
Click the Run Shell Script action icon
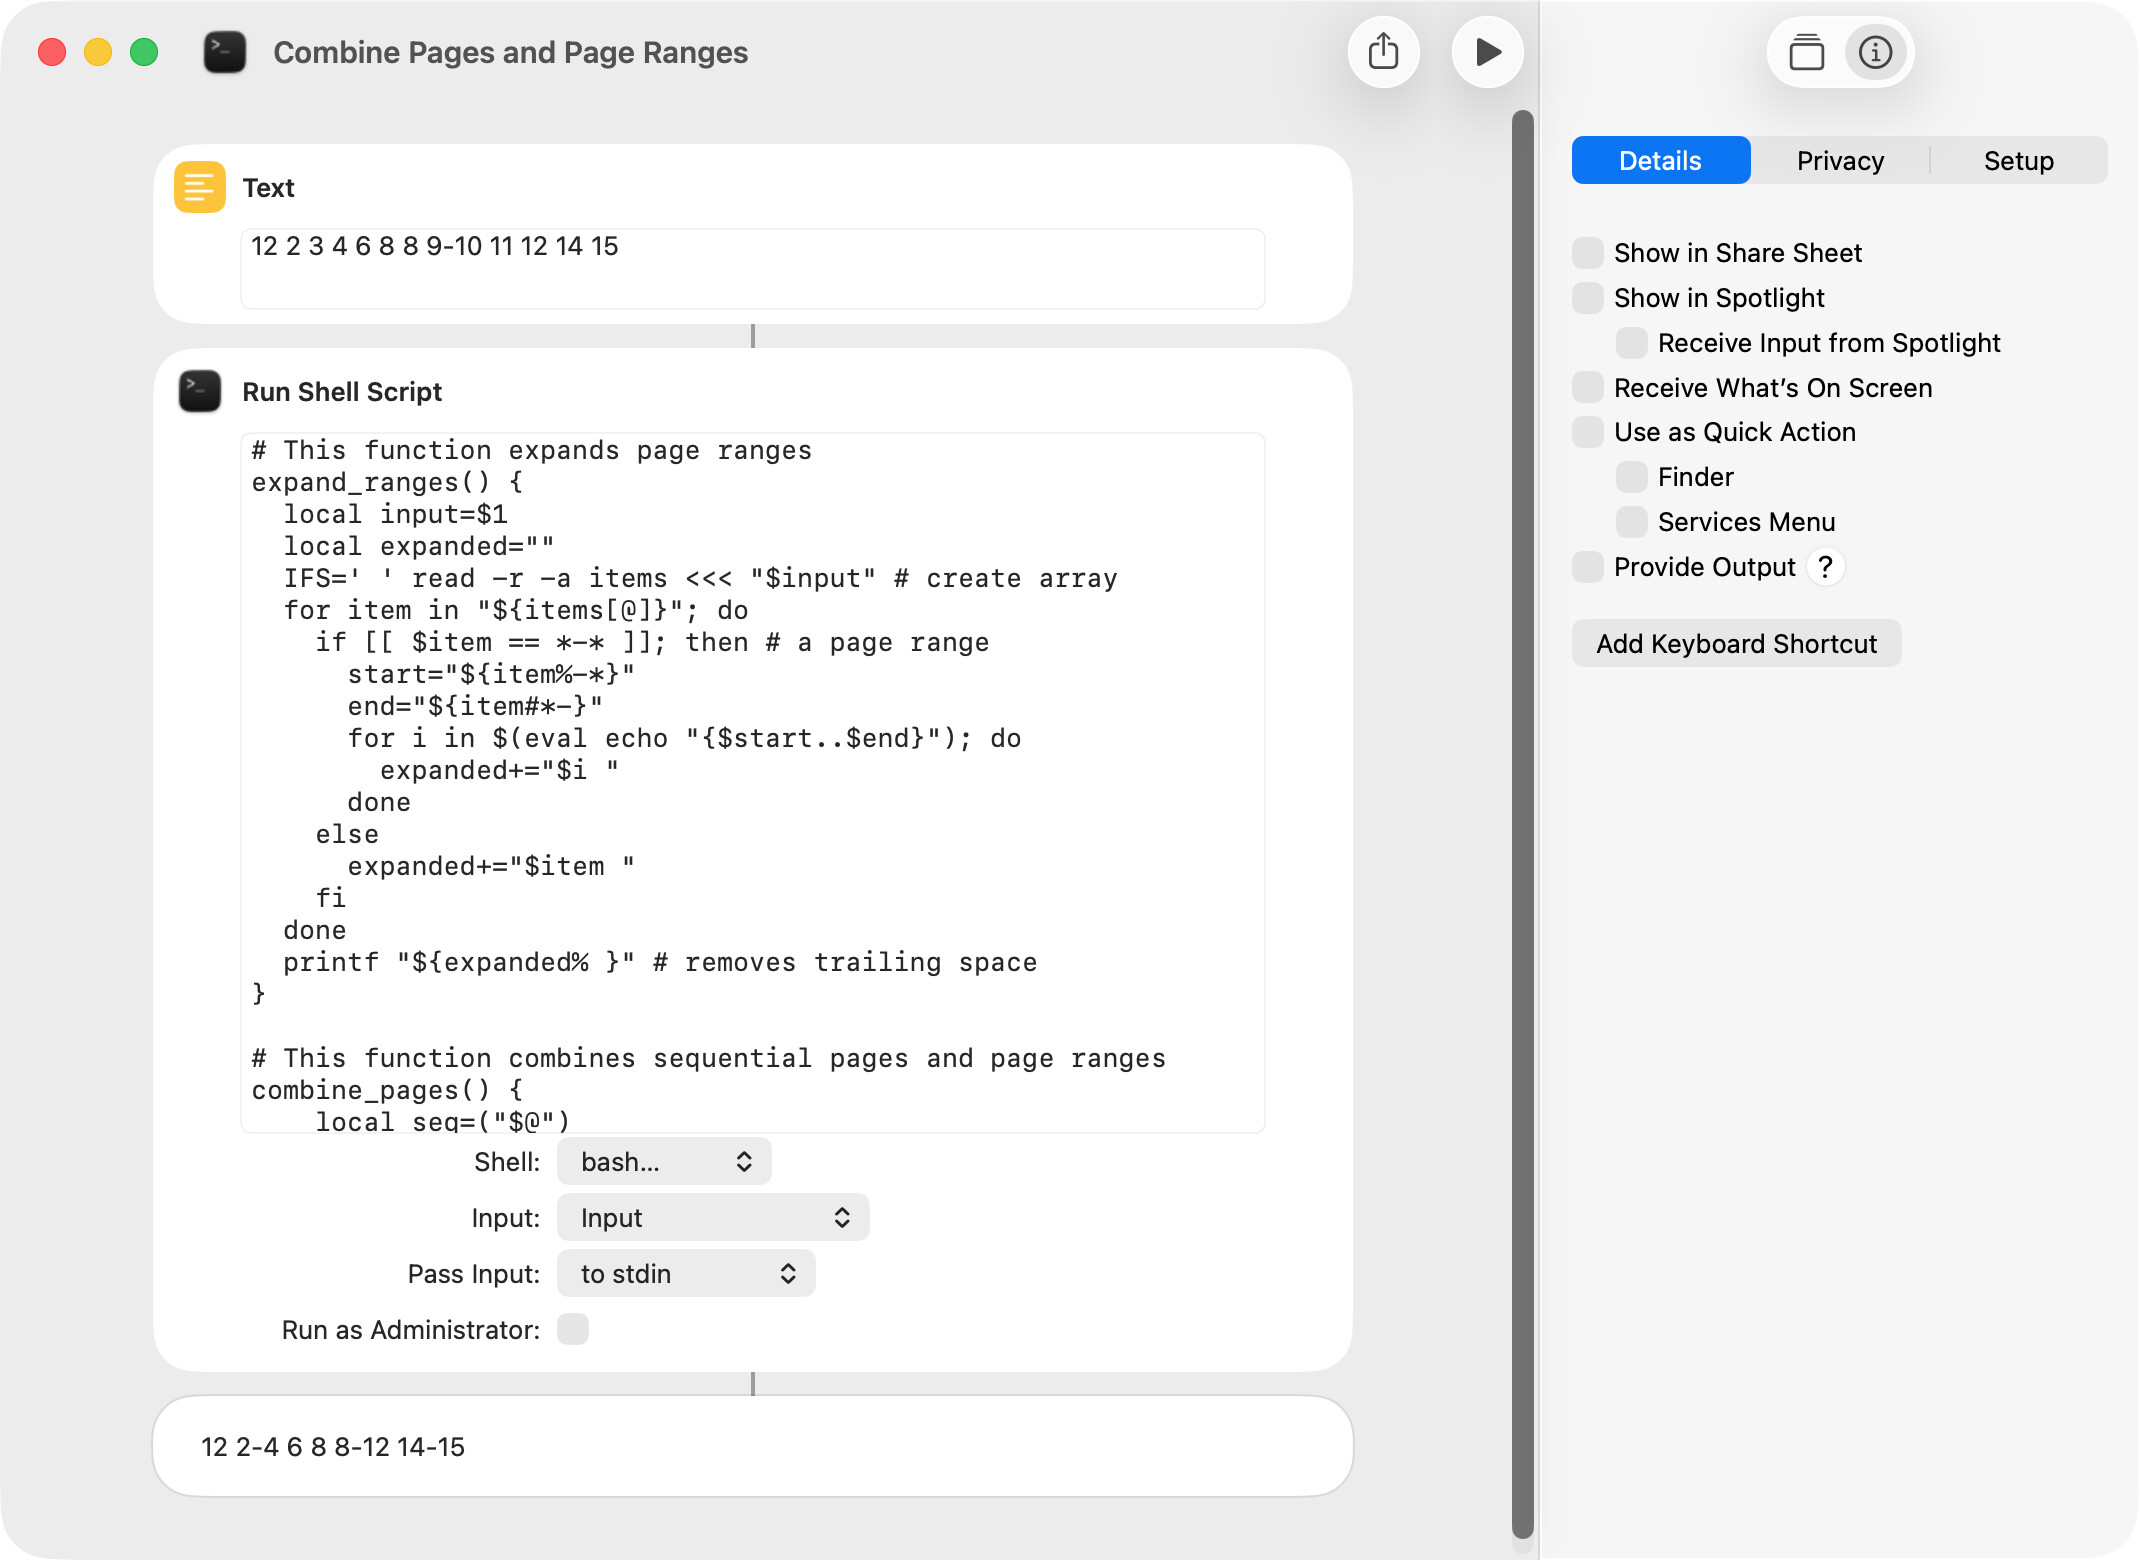[x=200, y=391]
